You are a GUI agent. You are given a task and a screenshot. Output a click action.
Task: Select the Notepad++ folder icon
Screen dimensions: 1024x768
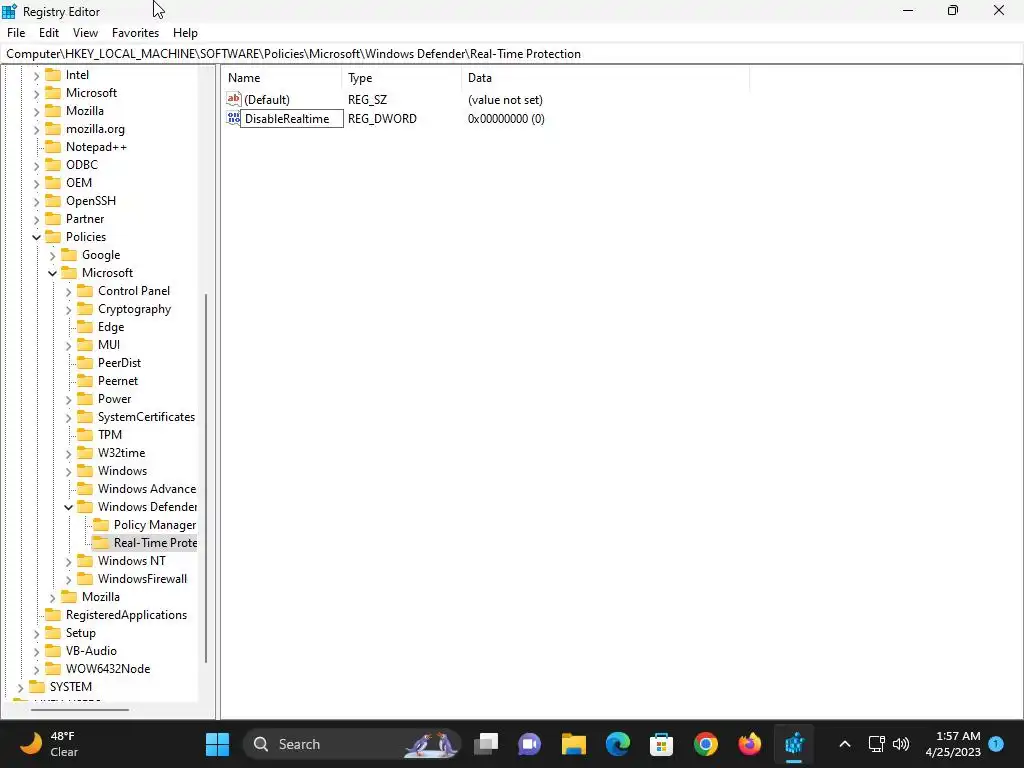click(x=53, y=146)
